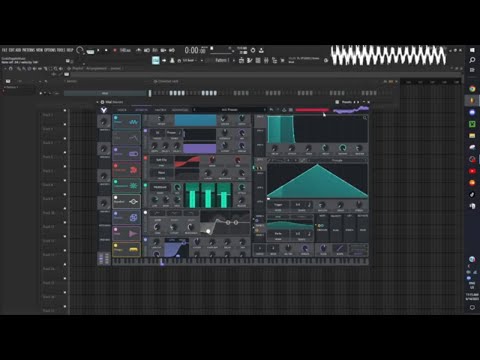Go to previous preset arrow in Vital

[x=194, y=110]
